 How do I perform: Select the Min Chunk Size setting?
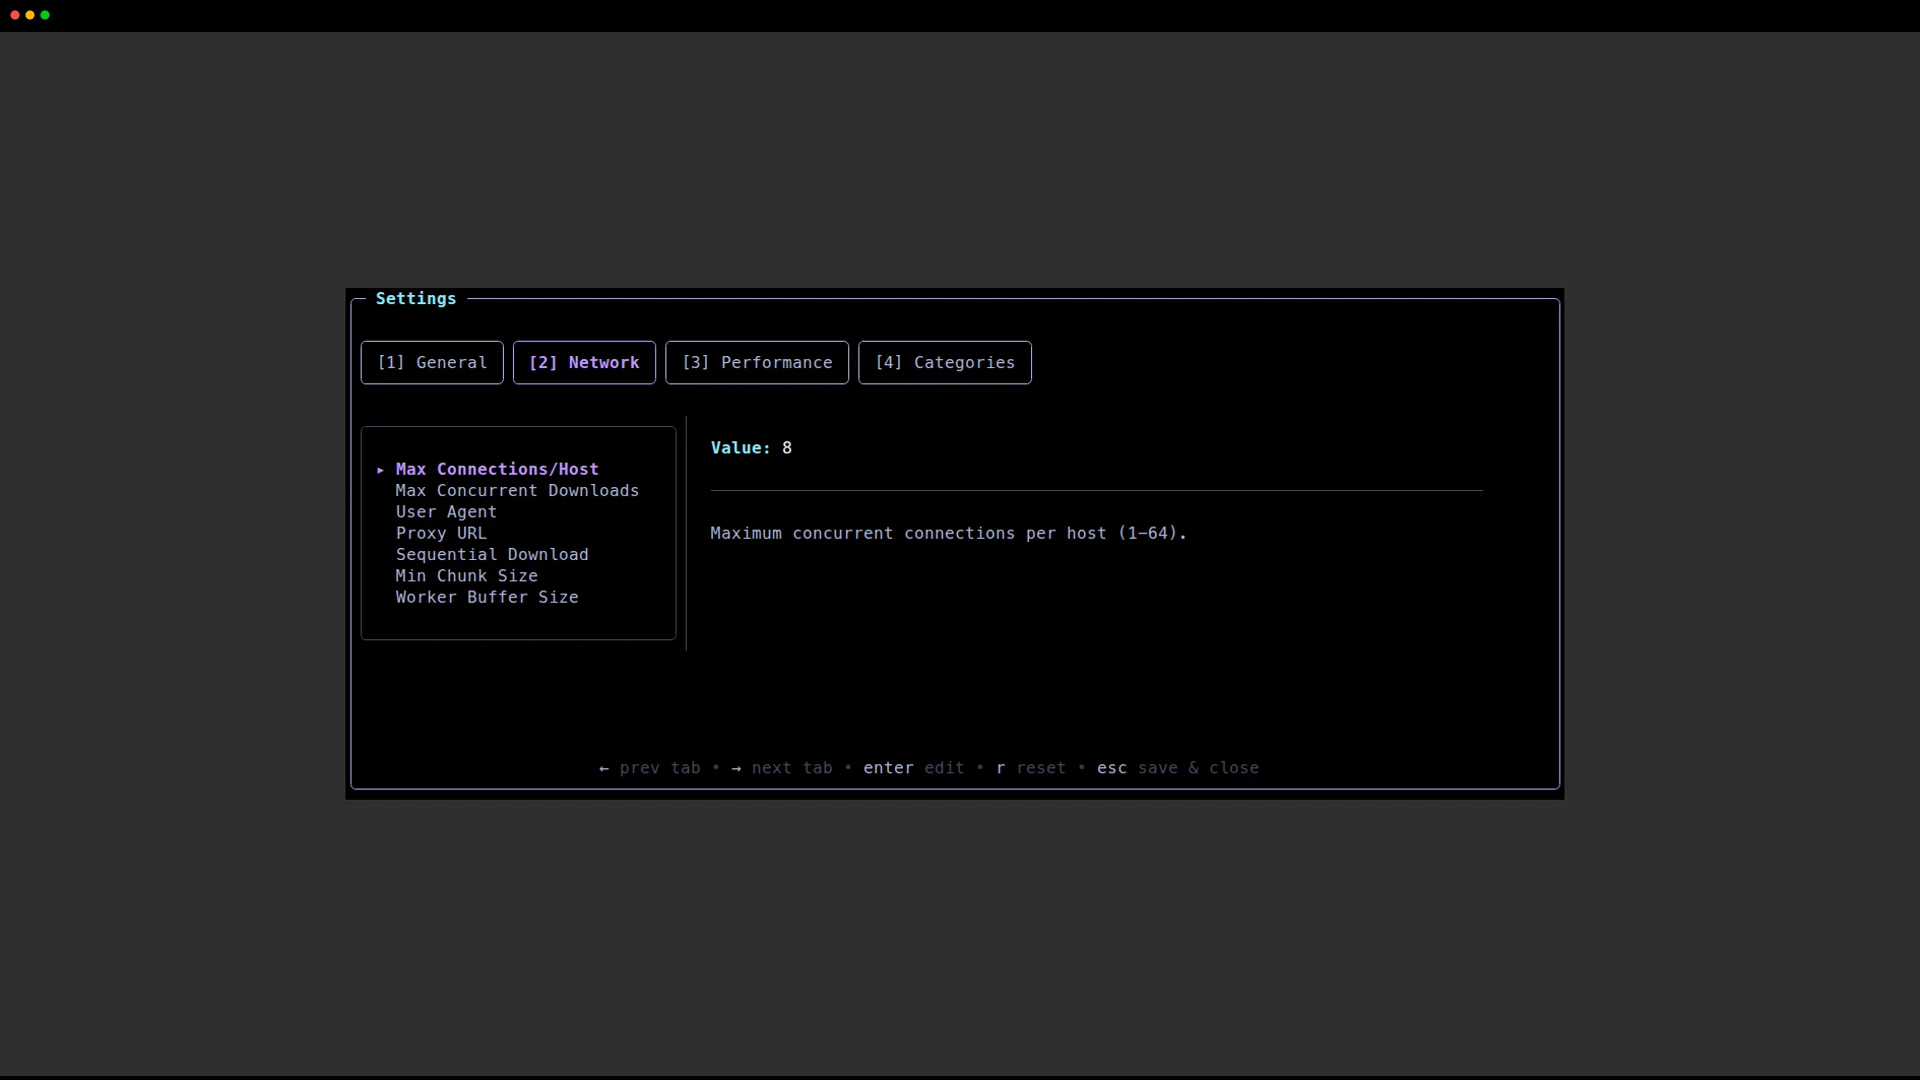click(466, 575)
